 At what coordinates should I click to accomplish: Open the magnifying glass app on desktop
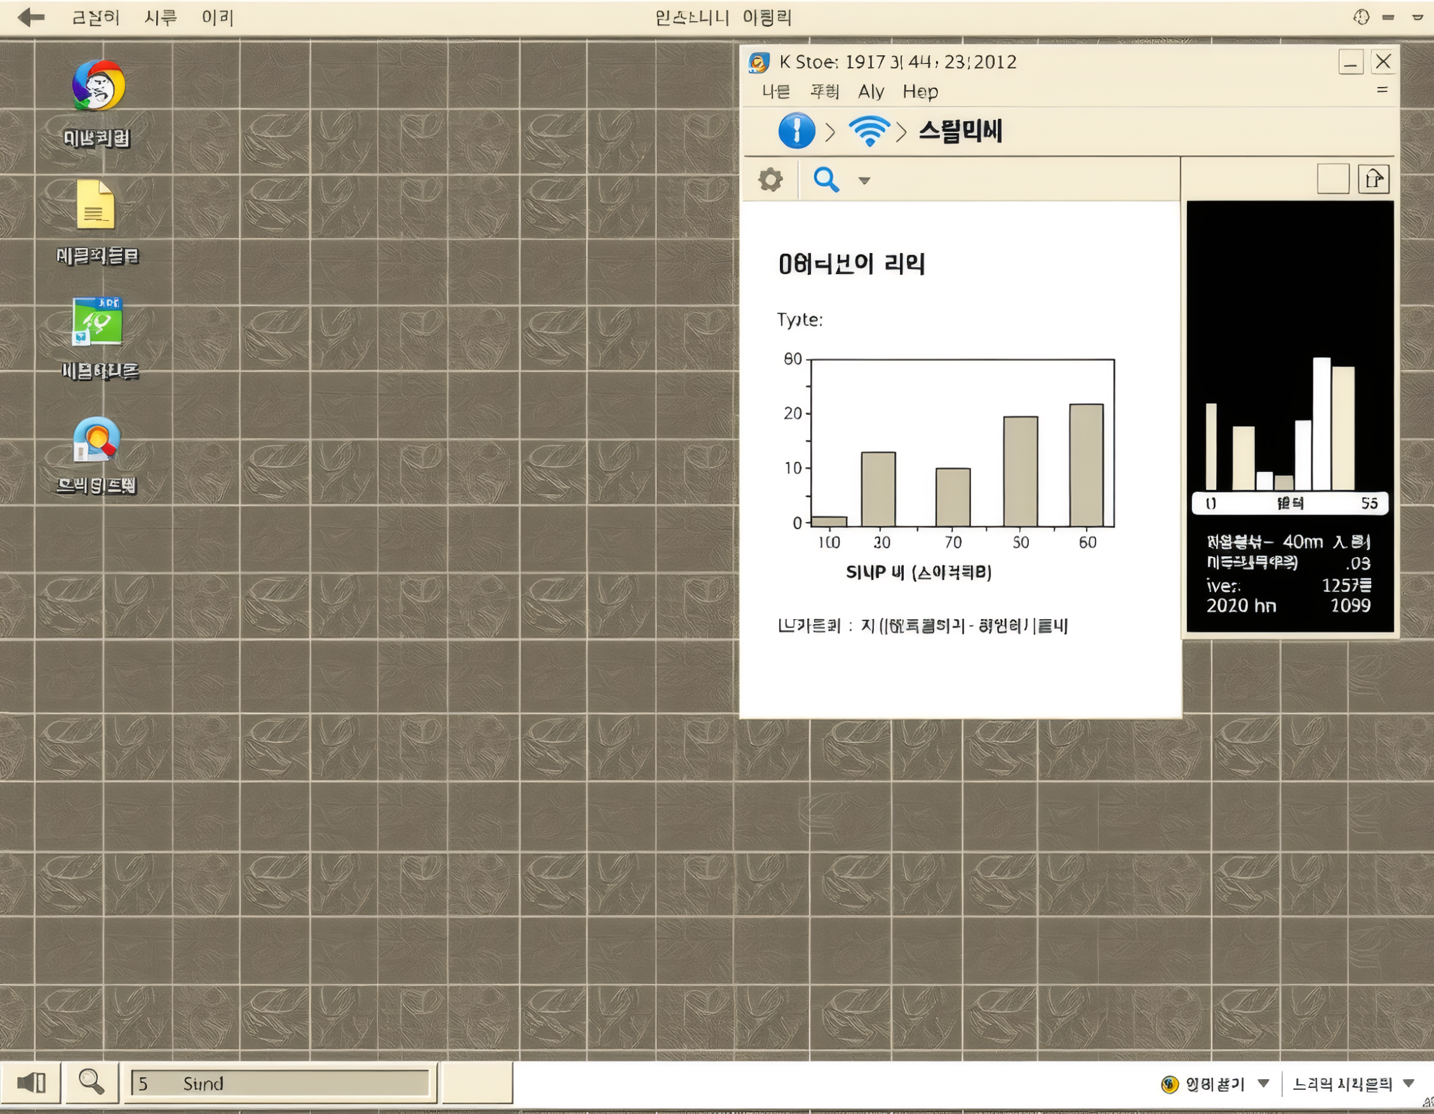pos(96,440)
